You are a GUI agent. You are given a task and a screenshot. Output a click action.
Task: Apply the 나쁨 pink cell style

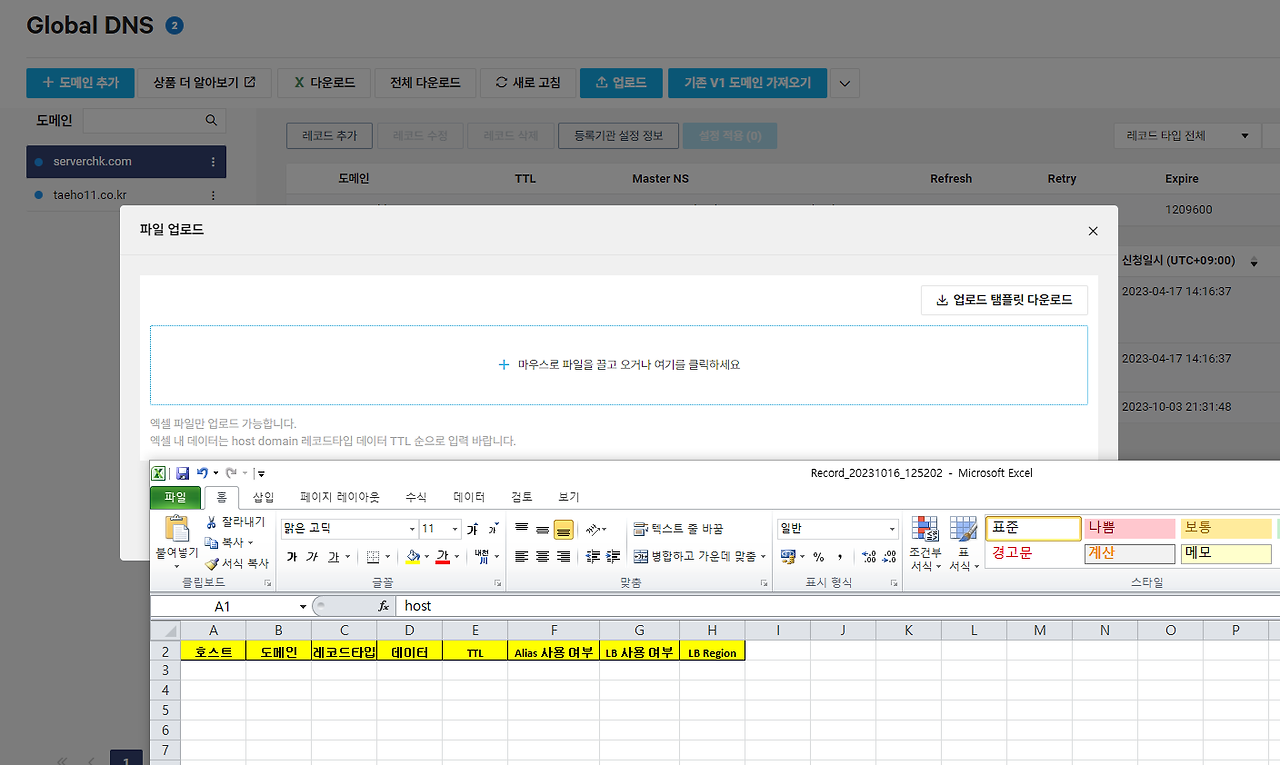[1128, 528]
